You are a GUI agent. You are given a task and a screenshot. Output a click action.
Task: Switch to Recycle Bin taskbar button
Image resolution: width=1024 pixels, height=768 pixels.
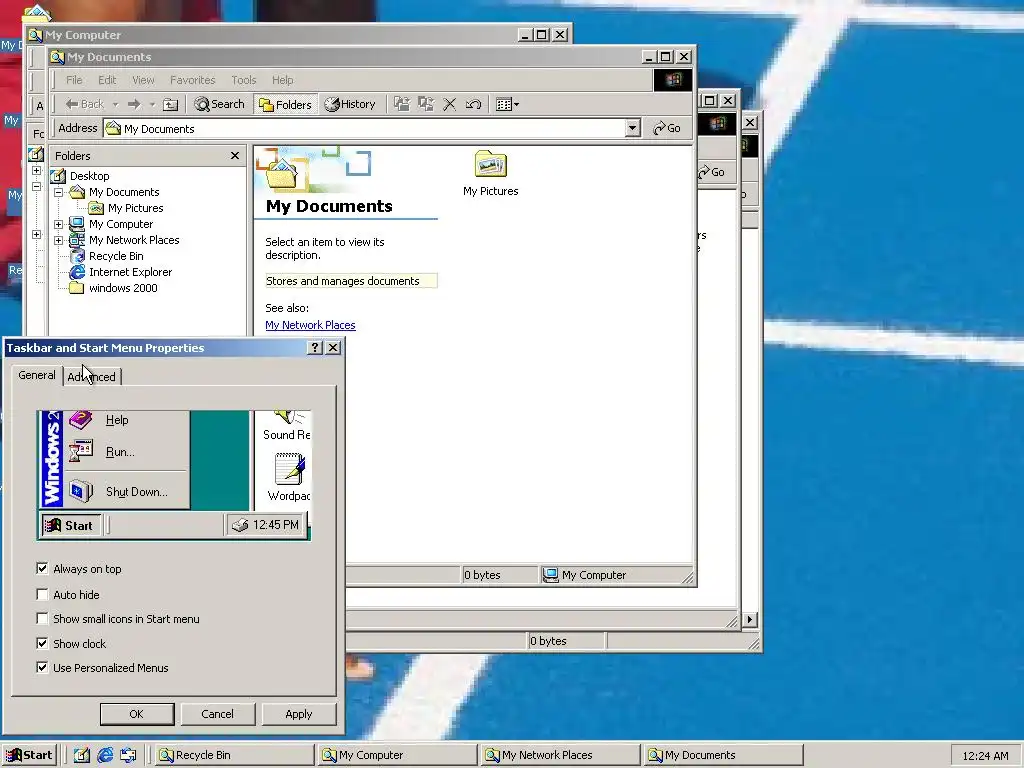(x=233, y=755)
